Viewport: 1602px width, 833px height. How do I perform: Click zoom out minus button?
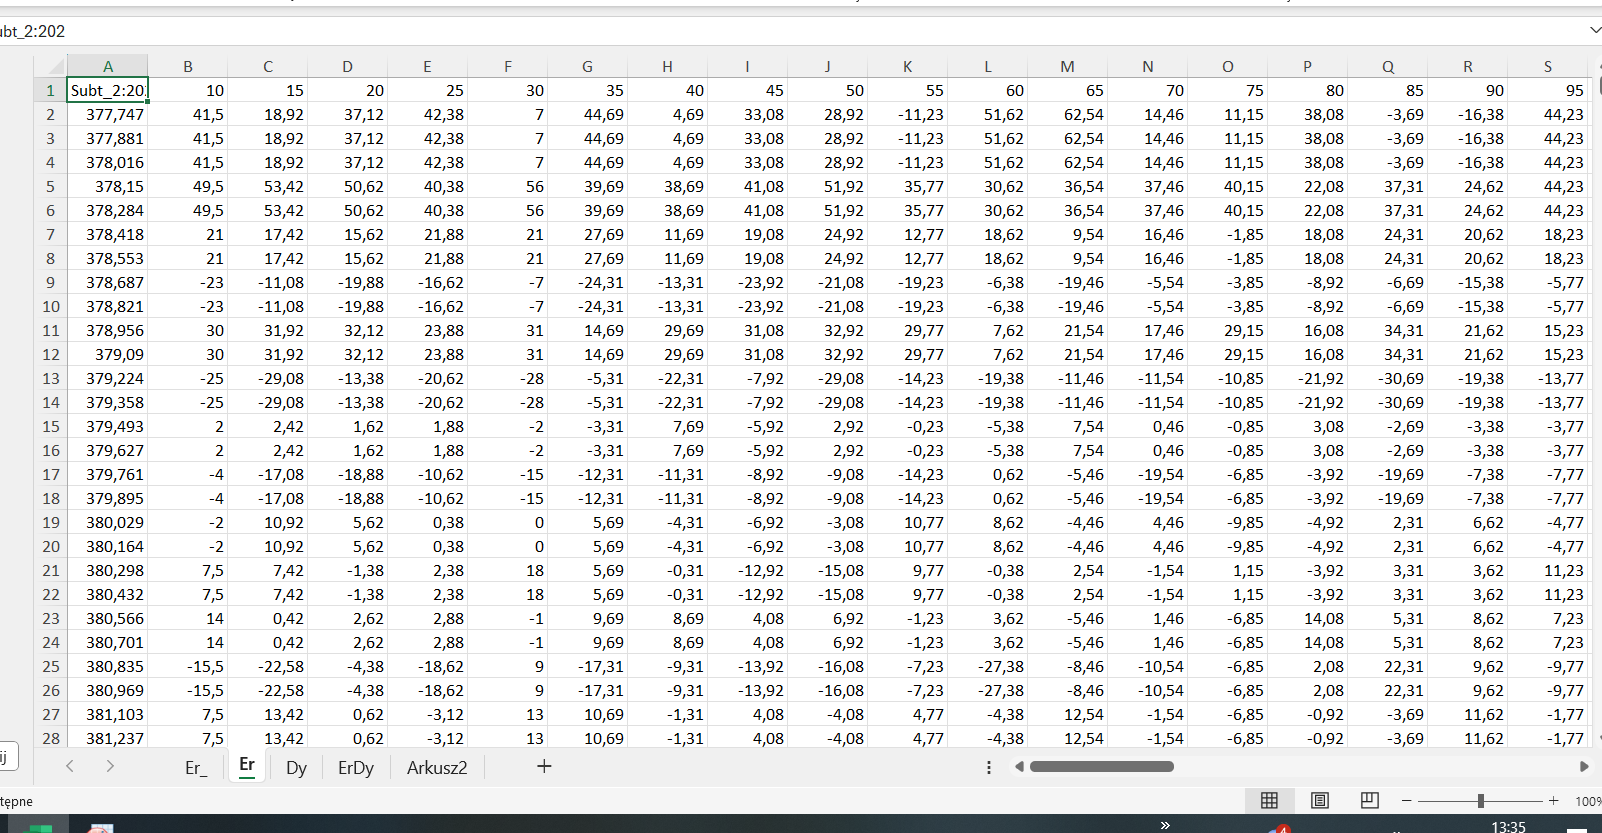(x=1407, y=801)
